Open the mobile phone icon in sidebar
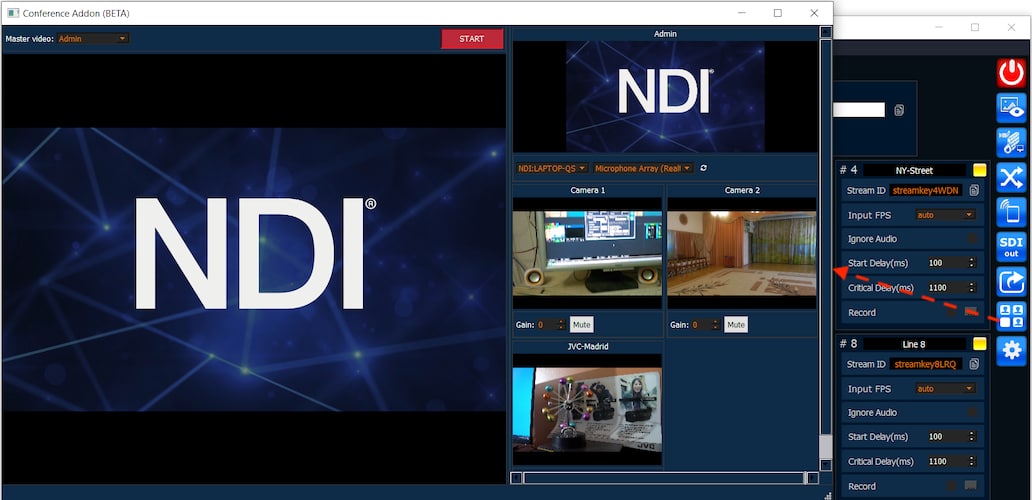Image resolution: width=1032 pixels, height=500 pixels. click(x=1011, y=213)
